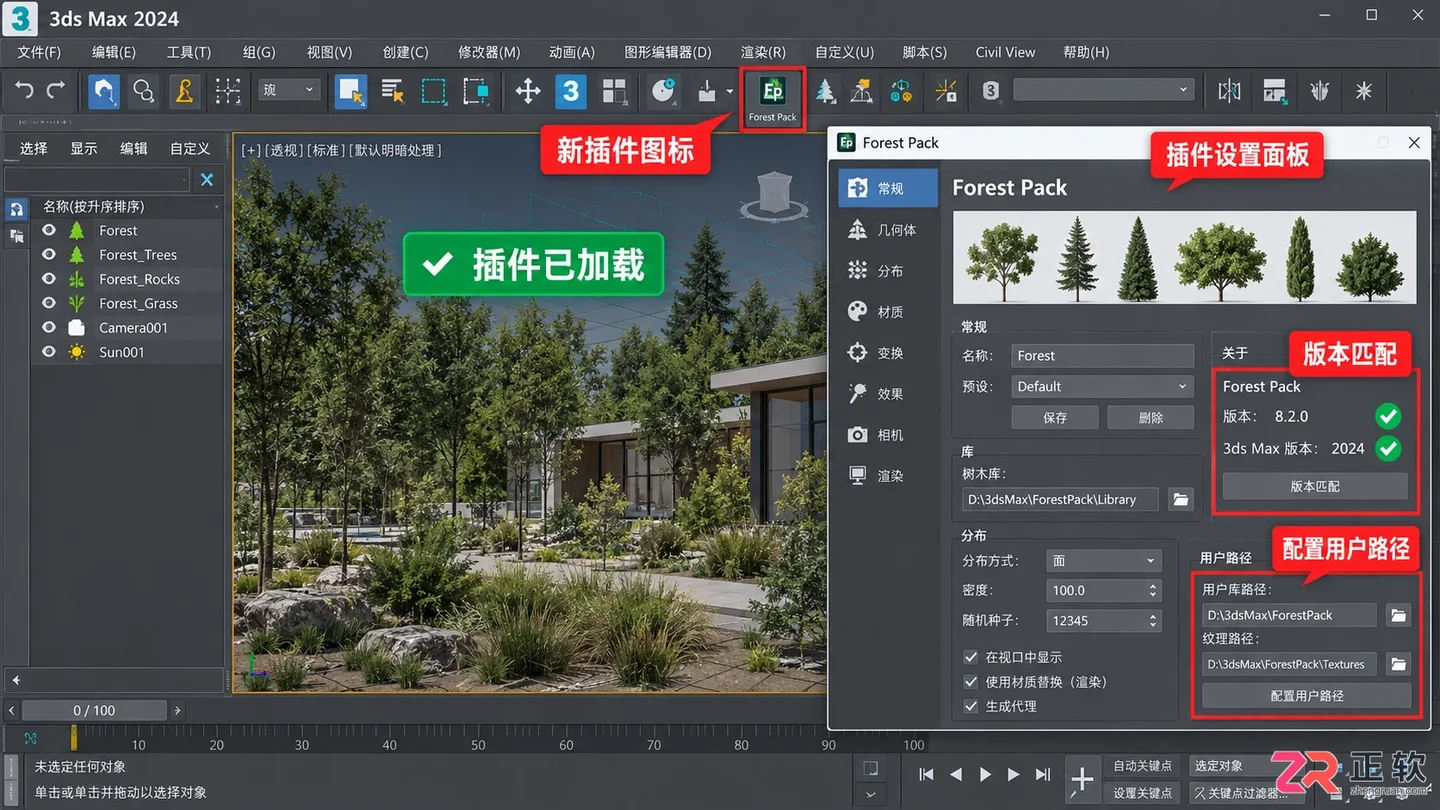This screenshot has height=810, width=1440.
Task: Click the 配置用户路径 button
Action: (1307, 696)
